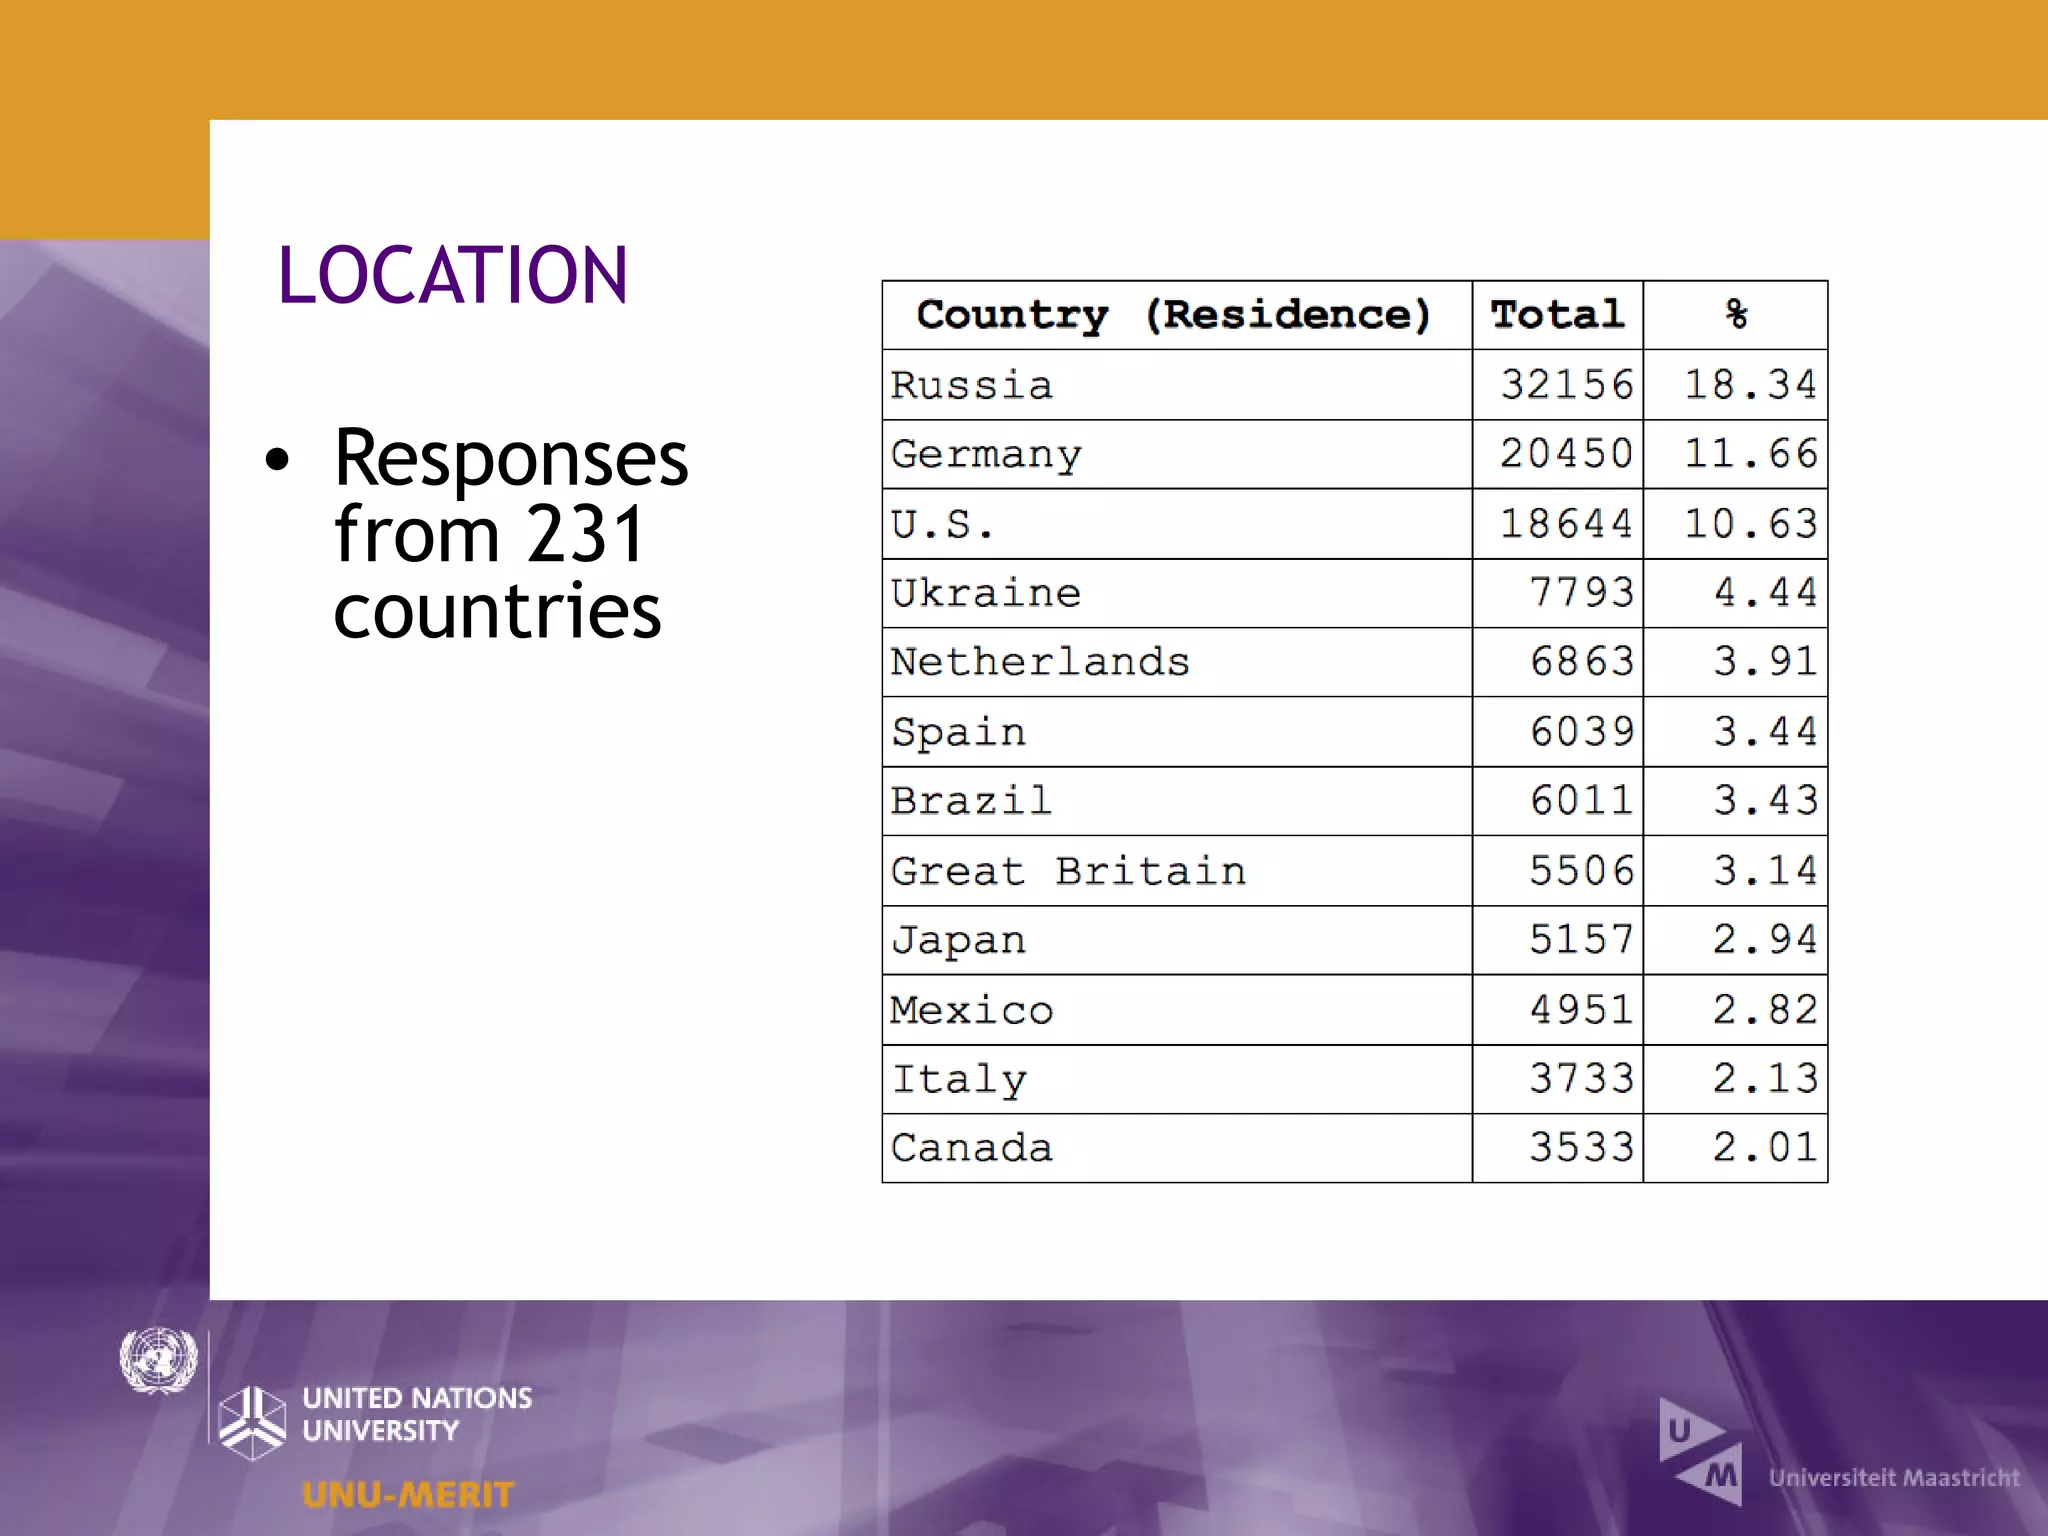Image resolution: width=2048 pixels, height=1536 pixels.
Task: Click the percentage value 3.14
Action: point(1765,871)
